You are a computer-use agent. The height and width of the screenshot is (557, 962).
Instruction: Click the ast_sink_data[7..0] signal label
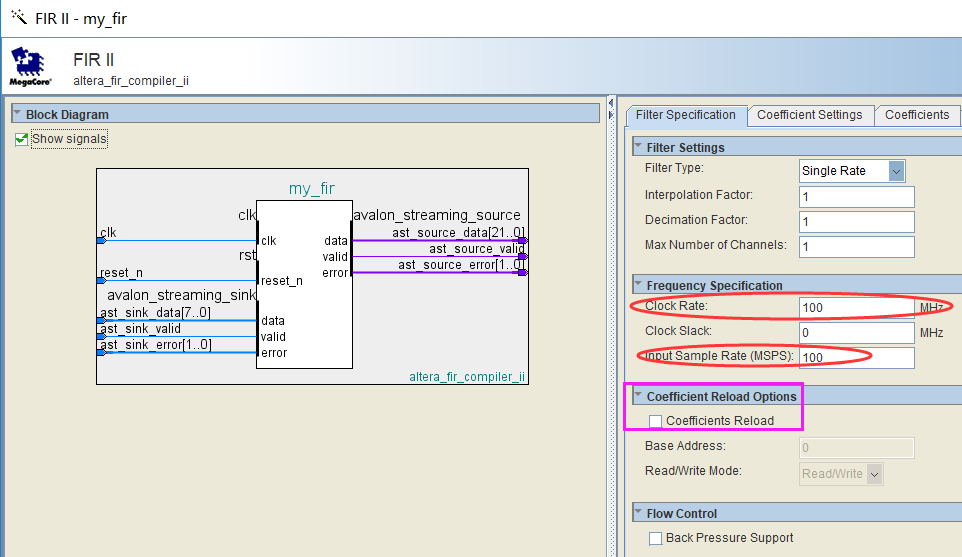[155, 313]
